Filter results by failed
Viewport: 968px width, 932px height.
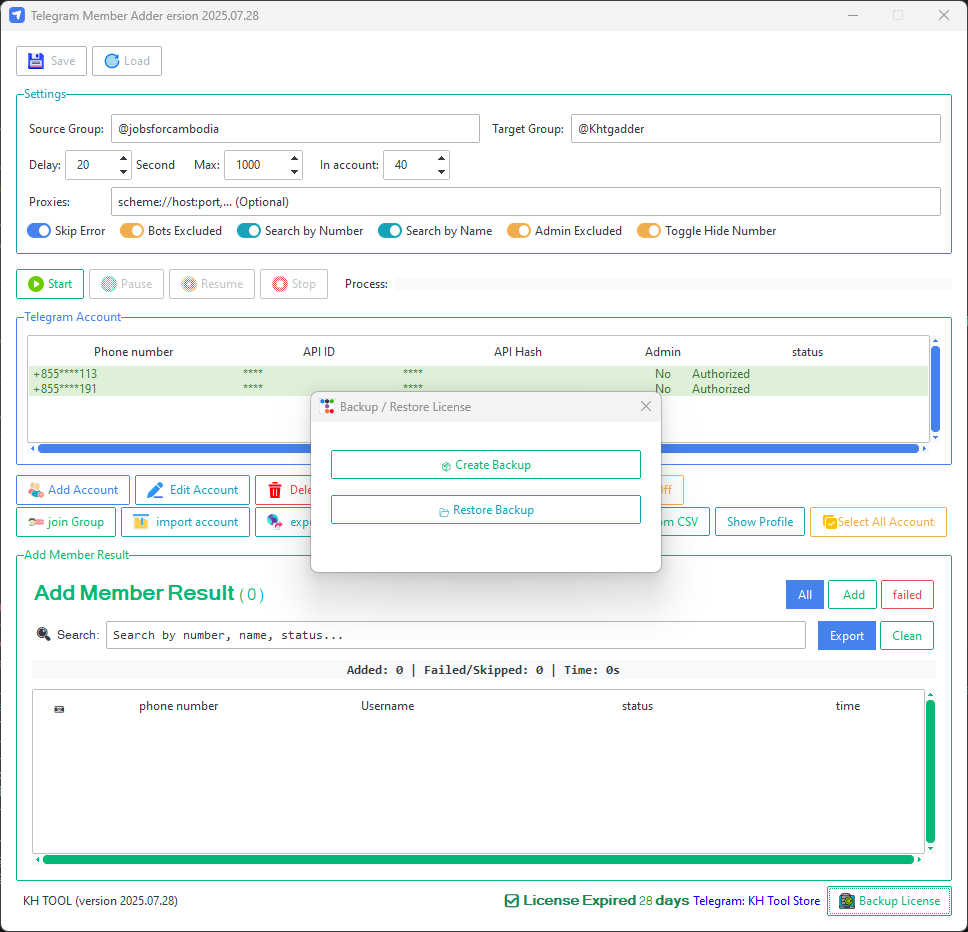click(x=907, y=595)
